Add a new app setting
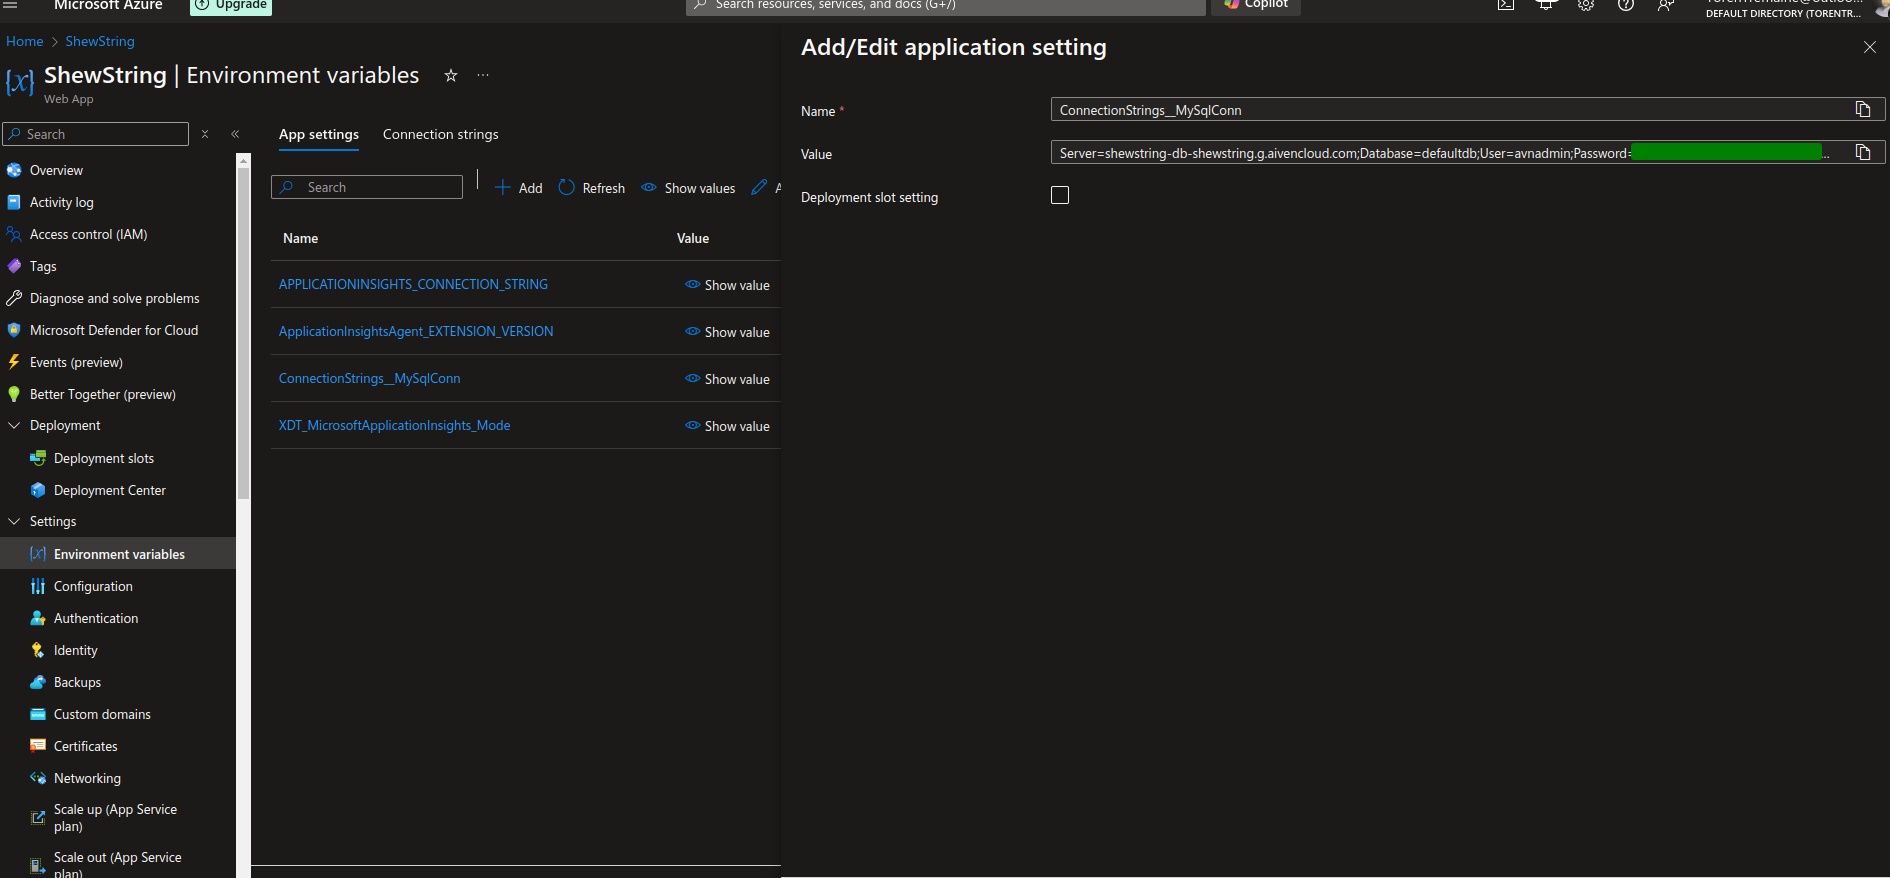This screenshot has width=1890, height=878. click(519, 188)
